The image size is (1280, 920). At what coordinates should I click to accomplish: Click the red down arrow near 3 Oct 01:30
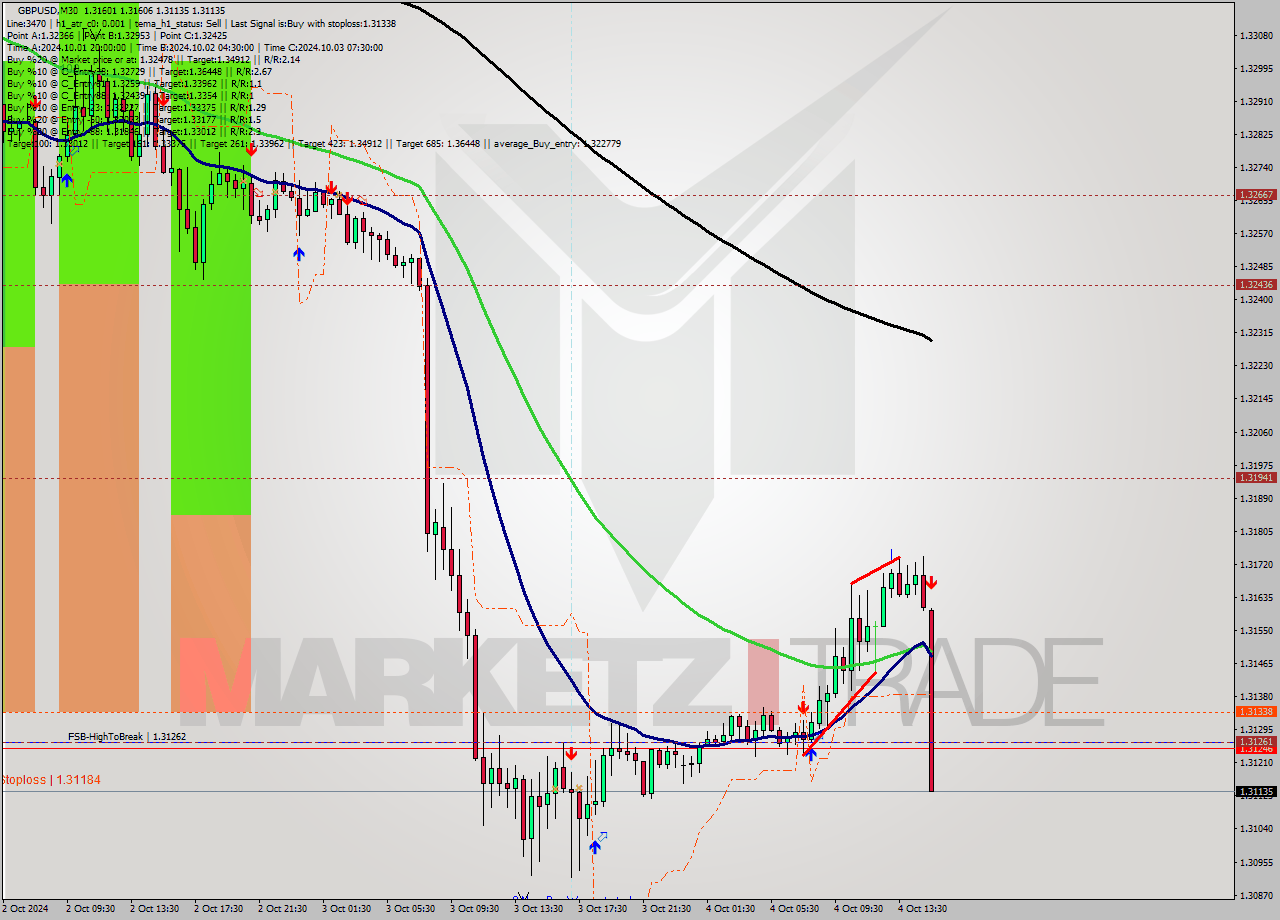coord(330,188)
